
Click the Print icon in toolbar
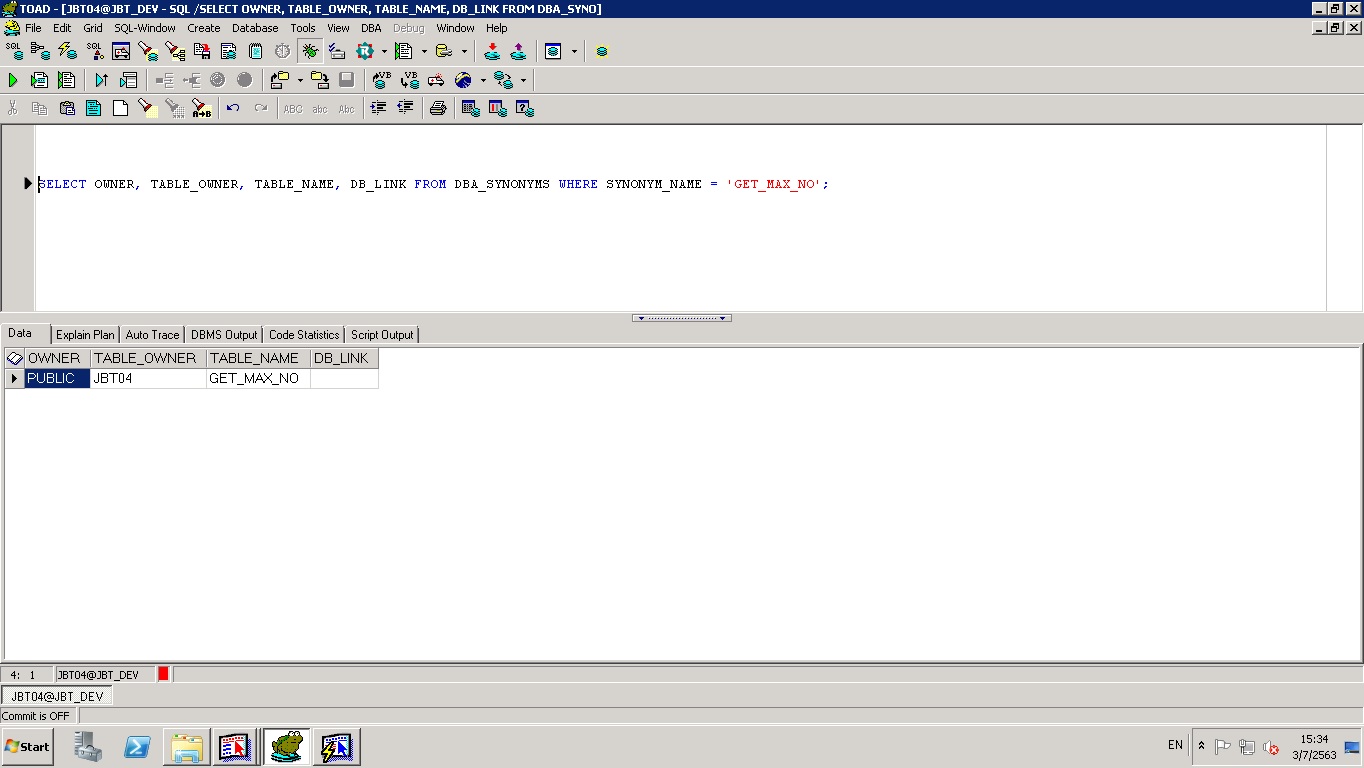coord(437,108)
